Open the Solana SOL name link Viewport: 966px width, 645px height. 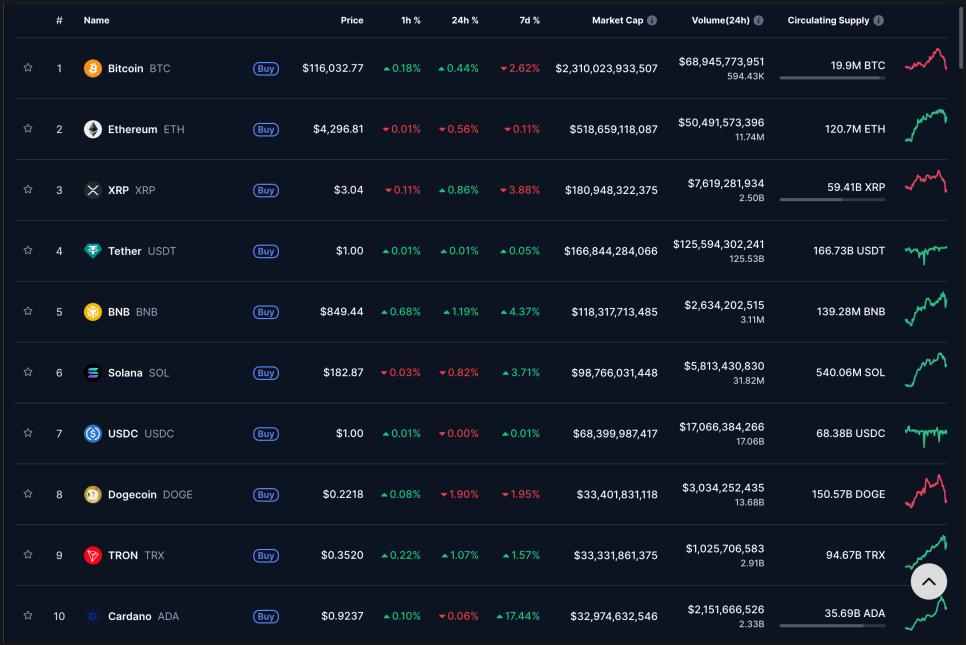coord(139,373)
